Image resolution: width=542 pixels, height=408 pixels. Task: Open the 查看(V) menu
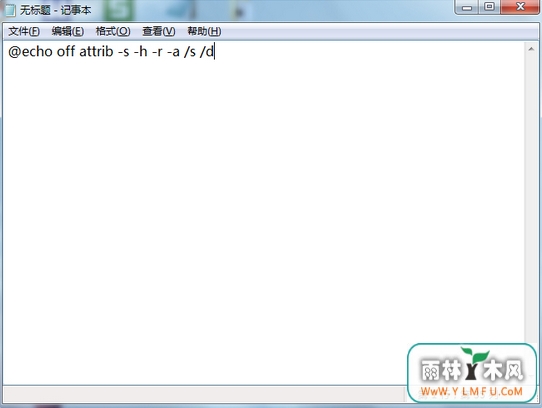point(159,31)
